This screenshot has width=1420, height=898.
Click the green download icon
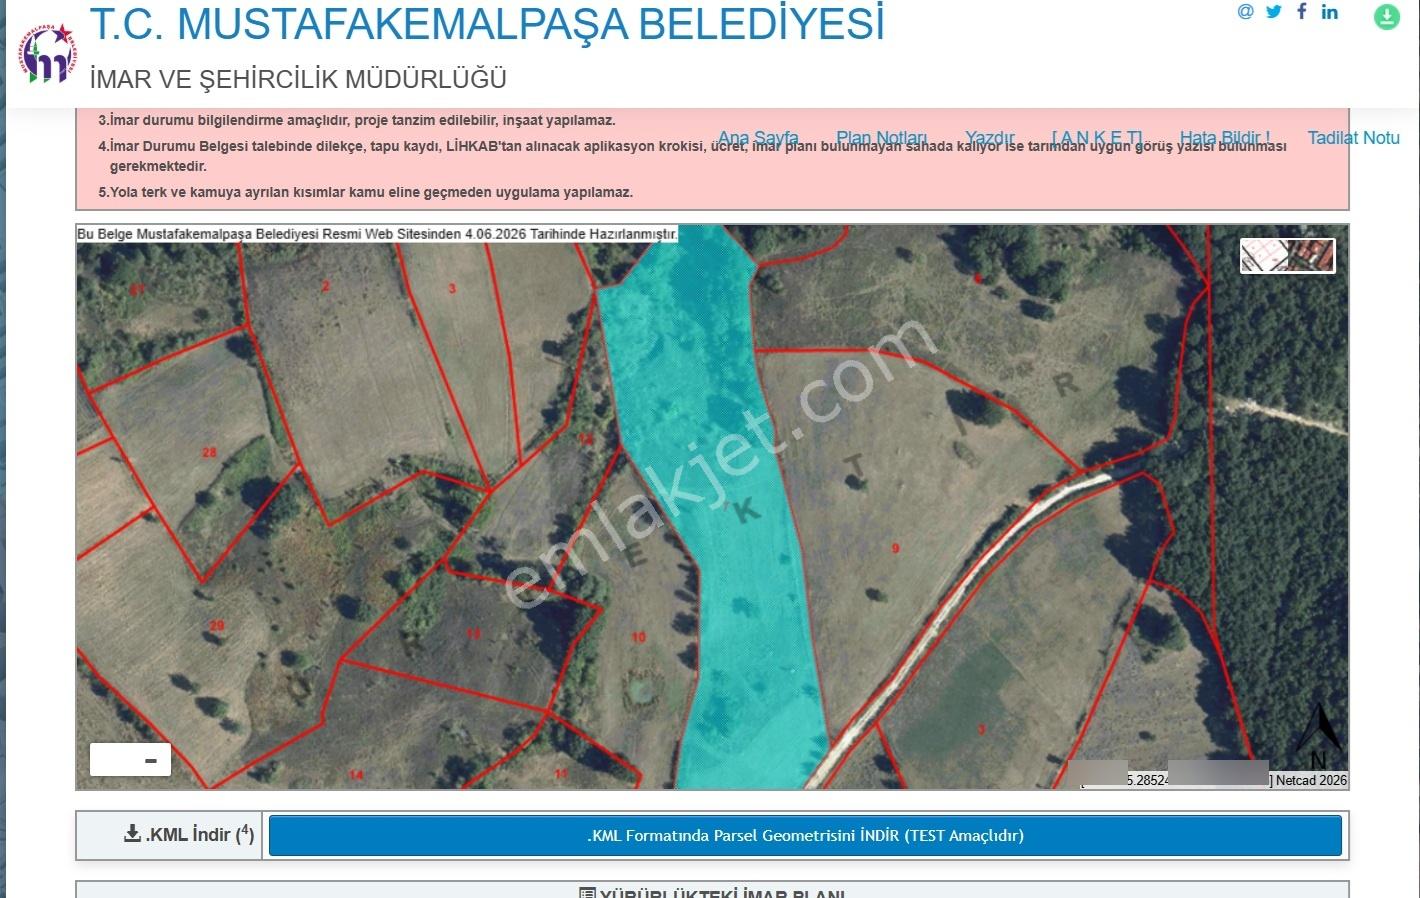[1387, 17]
